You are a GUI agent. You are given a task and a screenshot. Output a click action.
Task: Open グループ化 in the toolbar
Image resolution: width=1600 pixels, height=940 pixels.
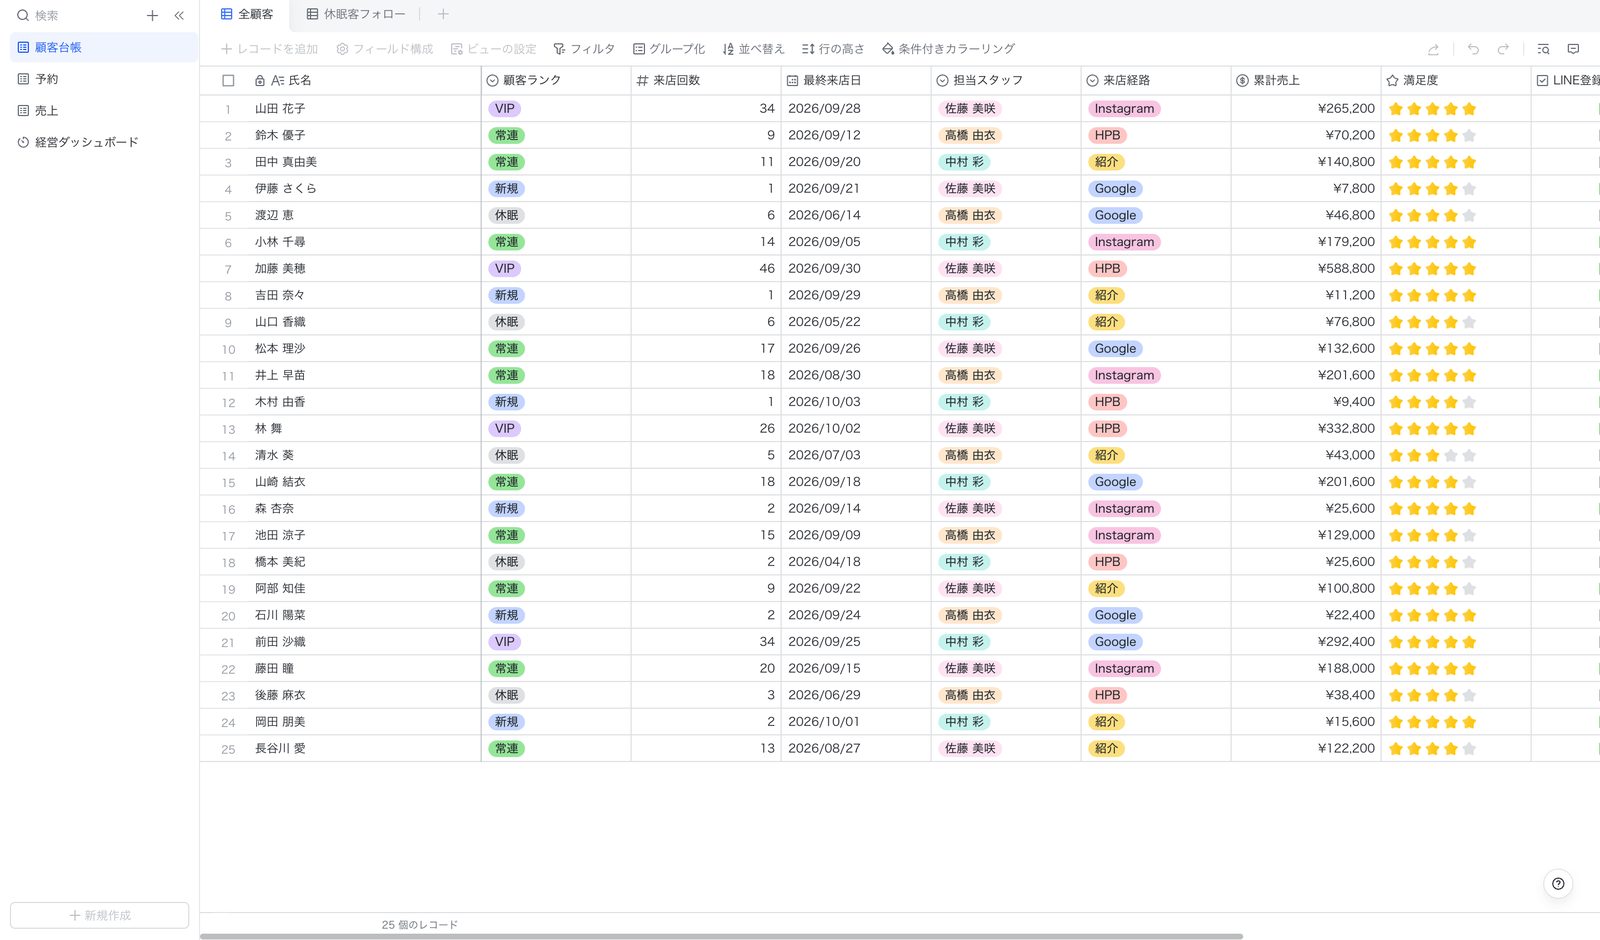[x=669, y=49]
